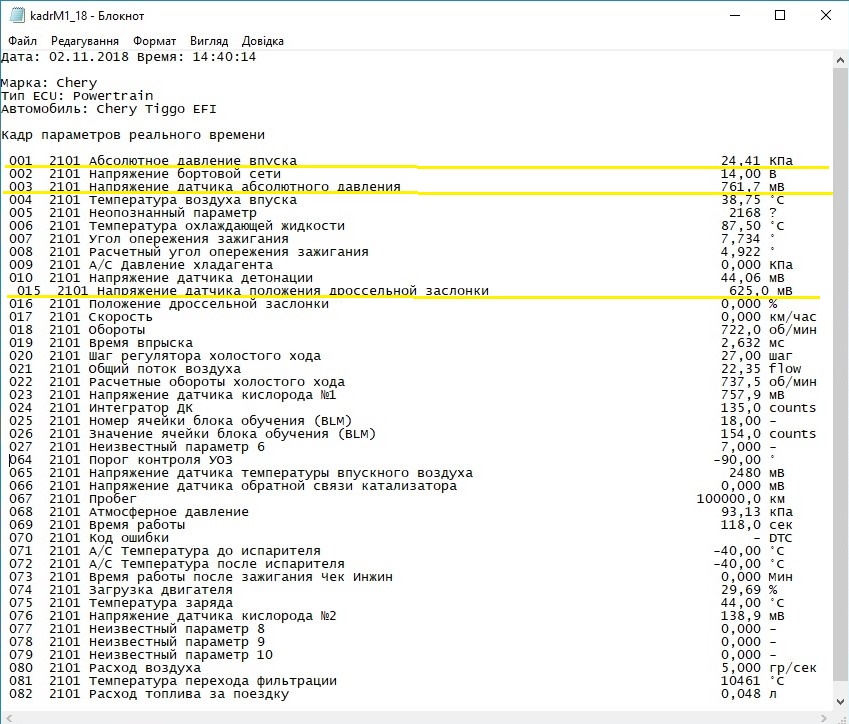
Task: Click 'Время работы' row 069
Action: 401,525
